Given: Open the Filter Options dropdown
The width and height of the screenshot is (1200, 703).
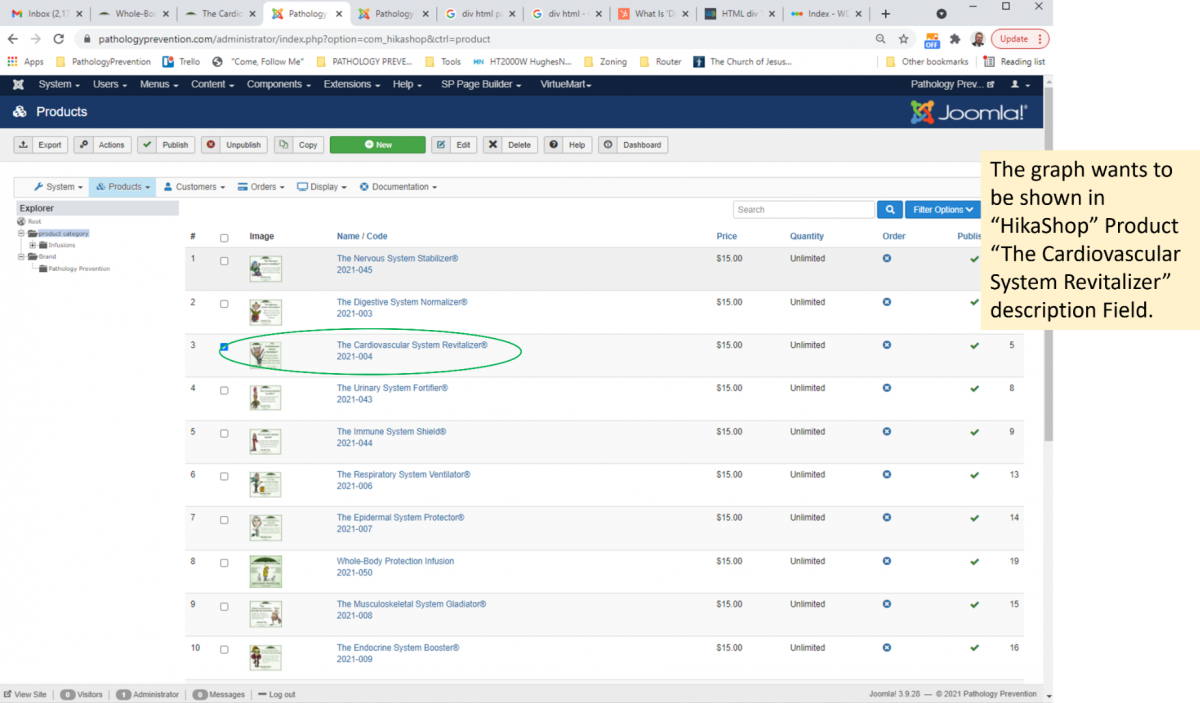Looking at the screenshot, I should click(943, 210).
